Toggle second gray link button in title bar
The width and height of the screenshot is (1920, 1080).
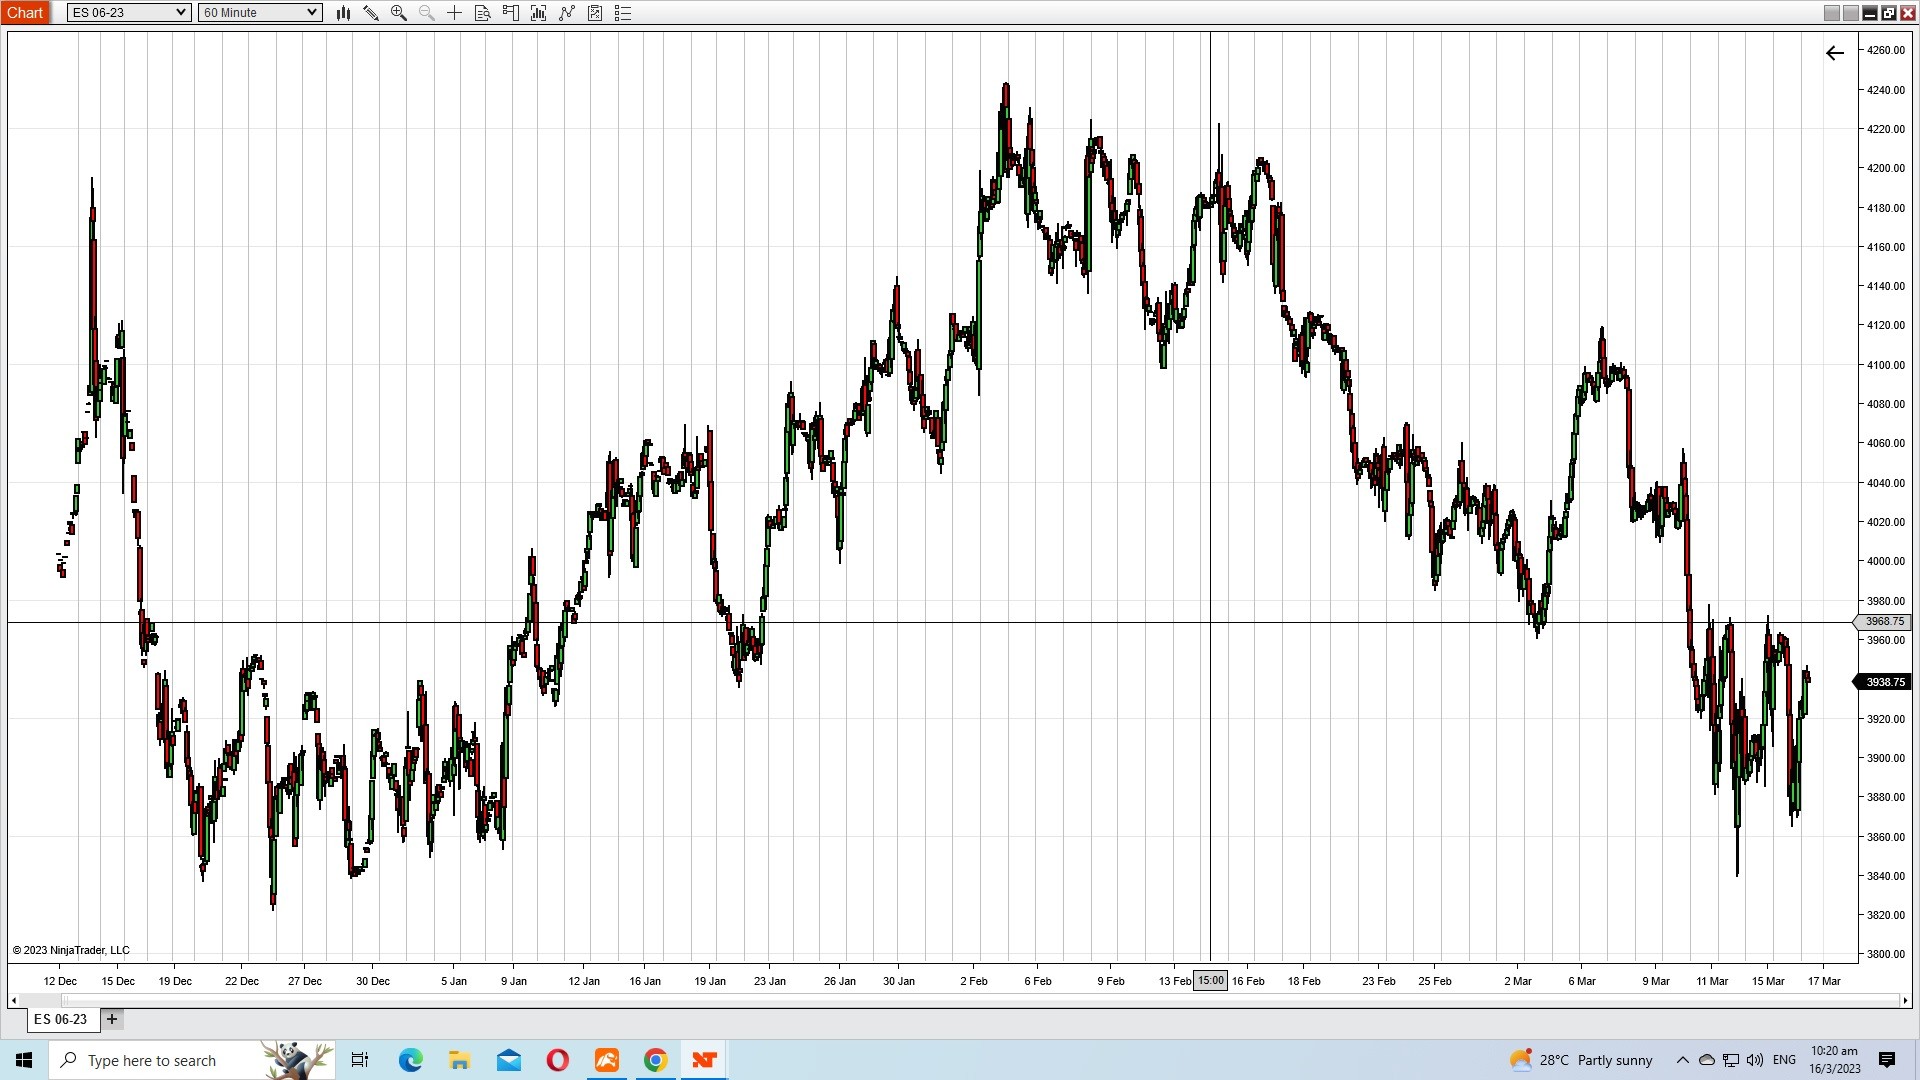pos(1850,13)
